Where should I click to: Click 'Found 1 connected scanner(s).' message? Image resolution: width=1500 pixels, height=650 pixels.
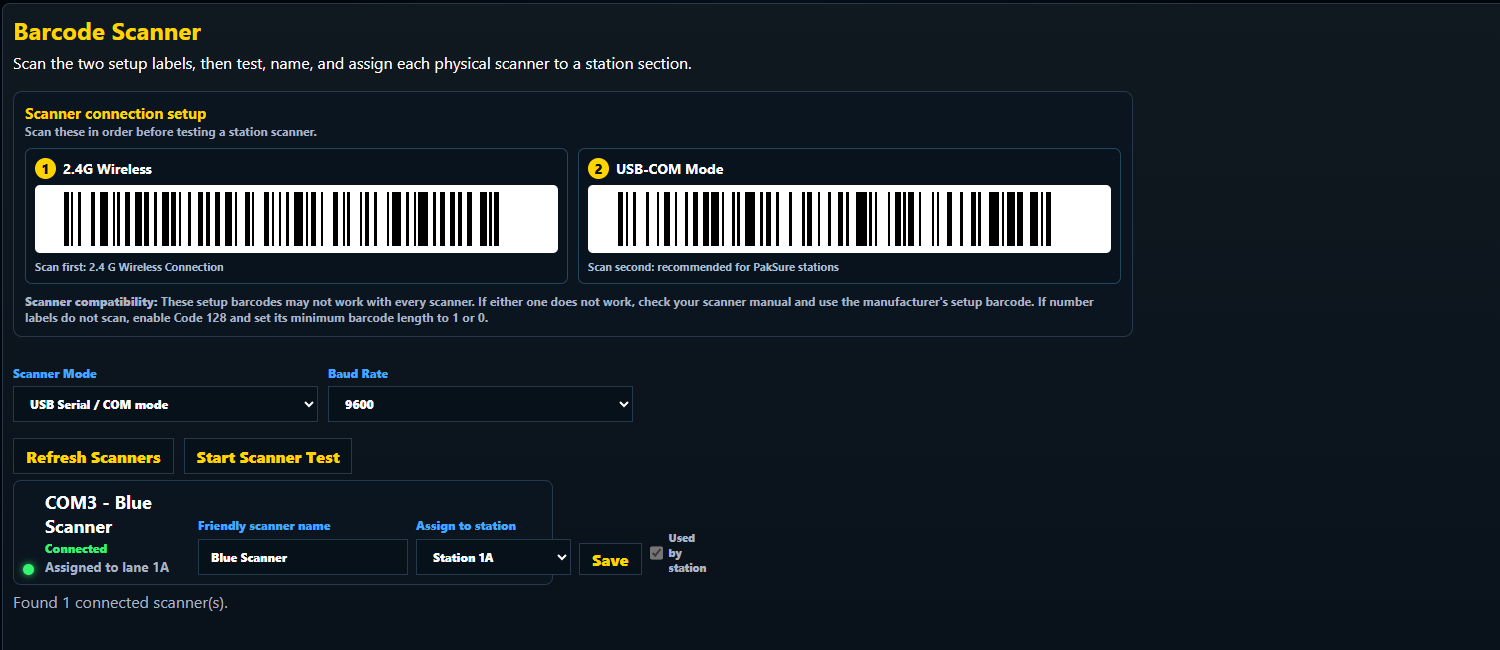tap(120, 603)
